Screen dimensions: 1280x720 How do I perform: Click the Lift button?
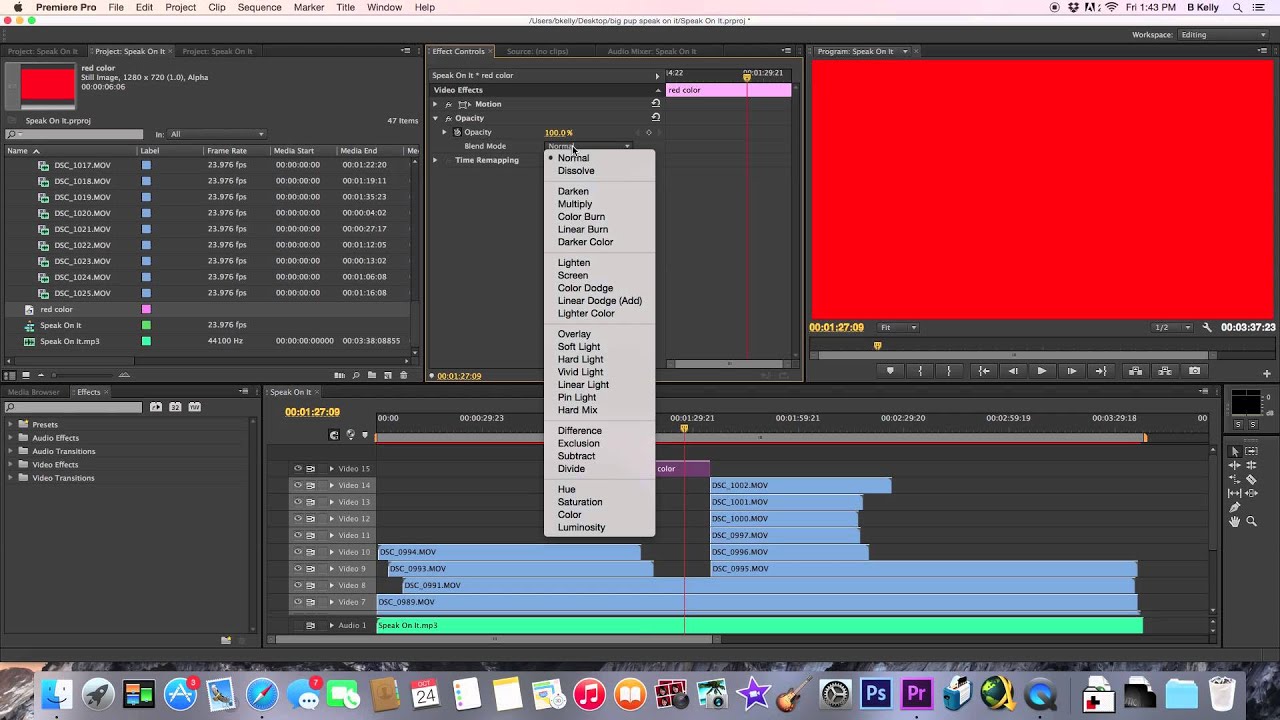[x=1135, y=371]
